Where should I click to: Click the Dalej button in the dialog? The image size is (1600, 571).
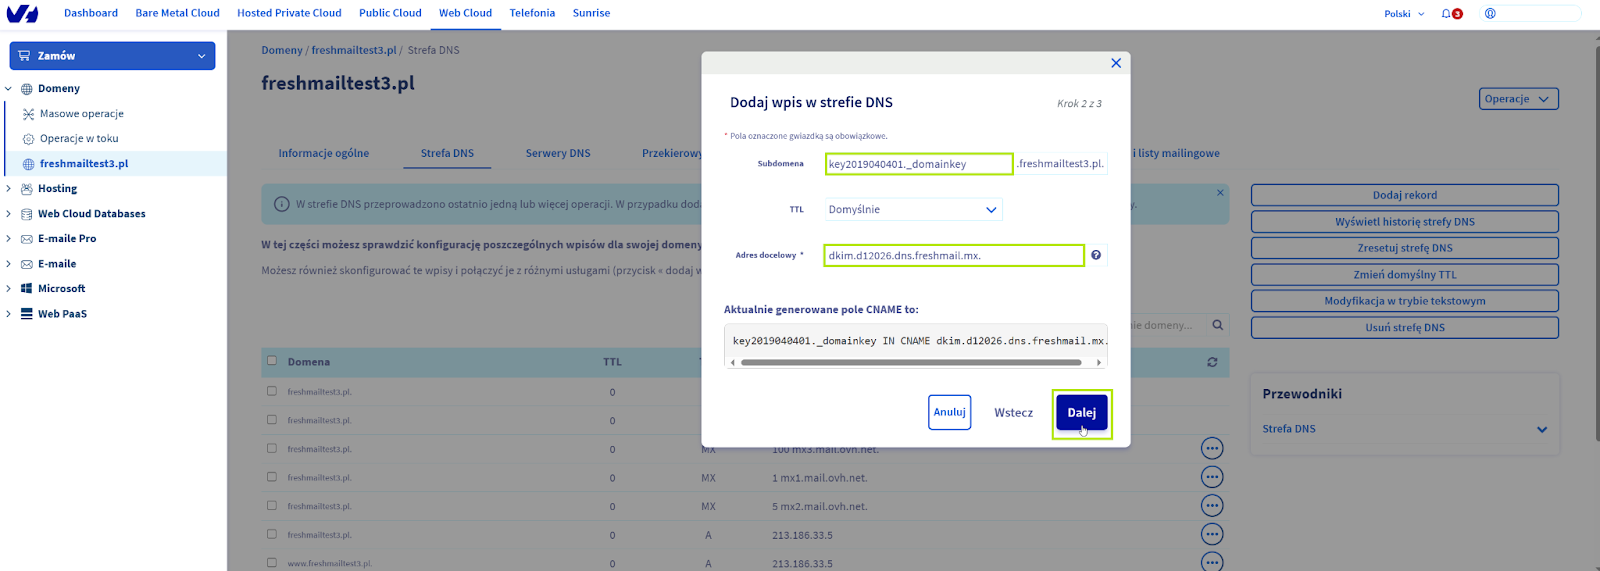[x=1081, y=412]
